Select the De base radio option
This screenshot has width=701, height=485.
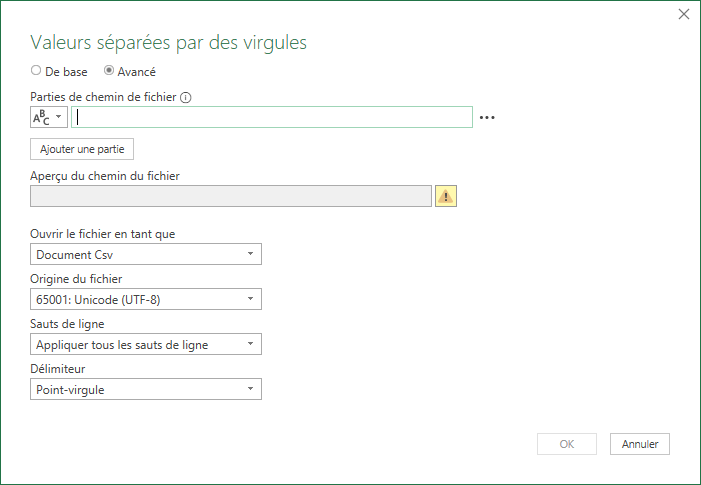click(36, 71)
